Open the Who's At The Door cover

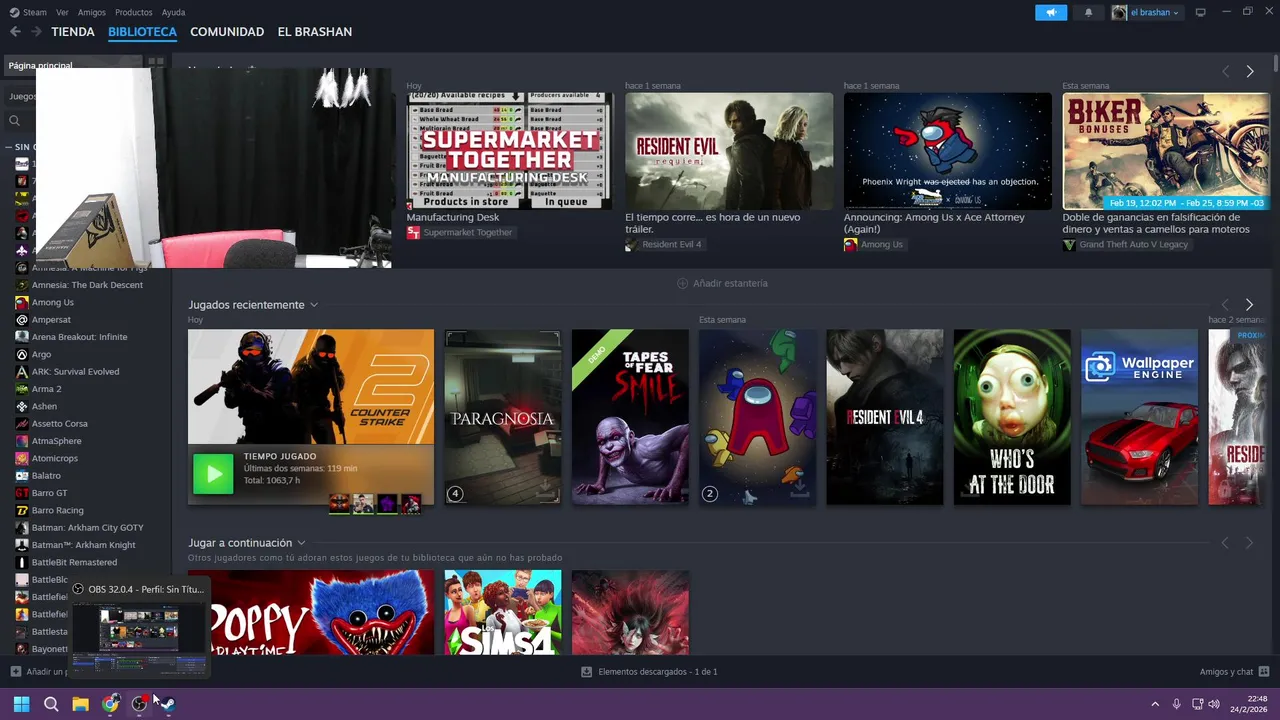[1012, 417]
